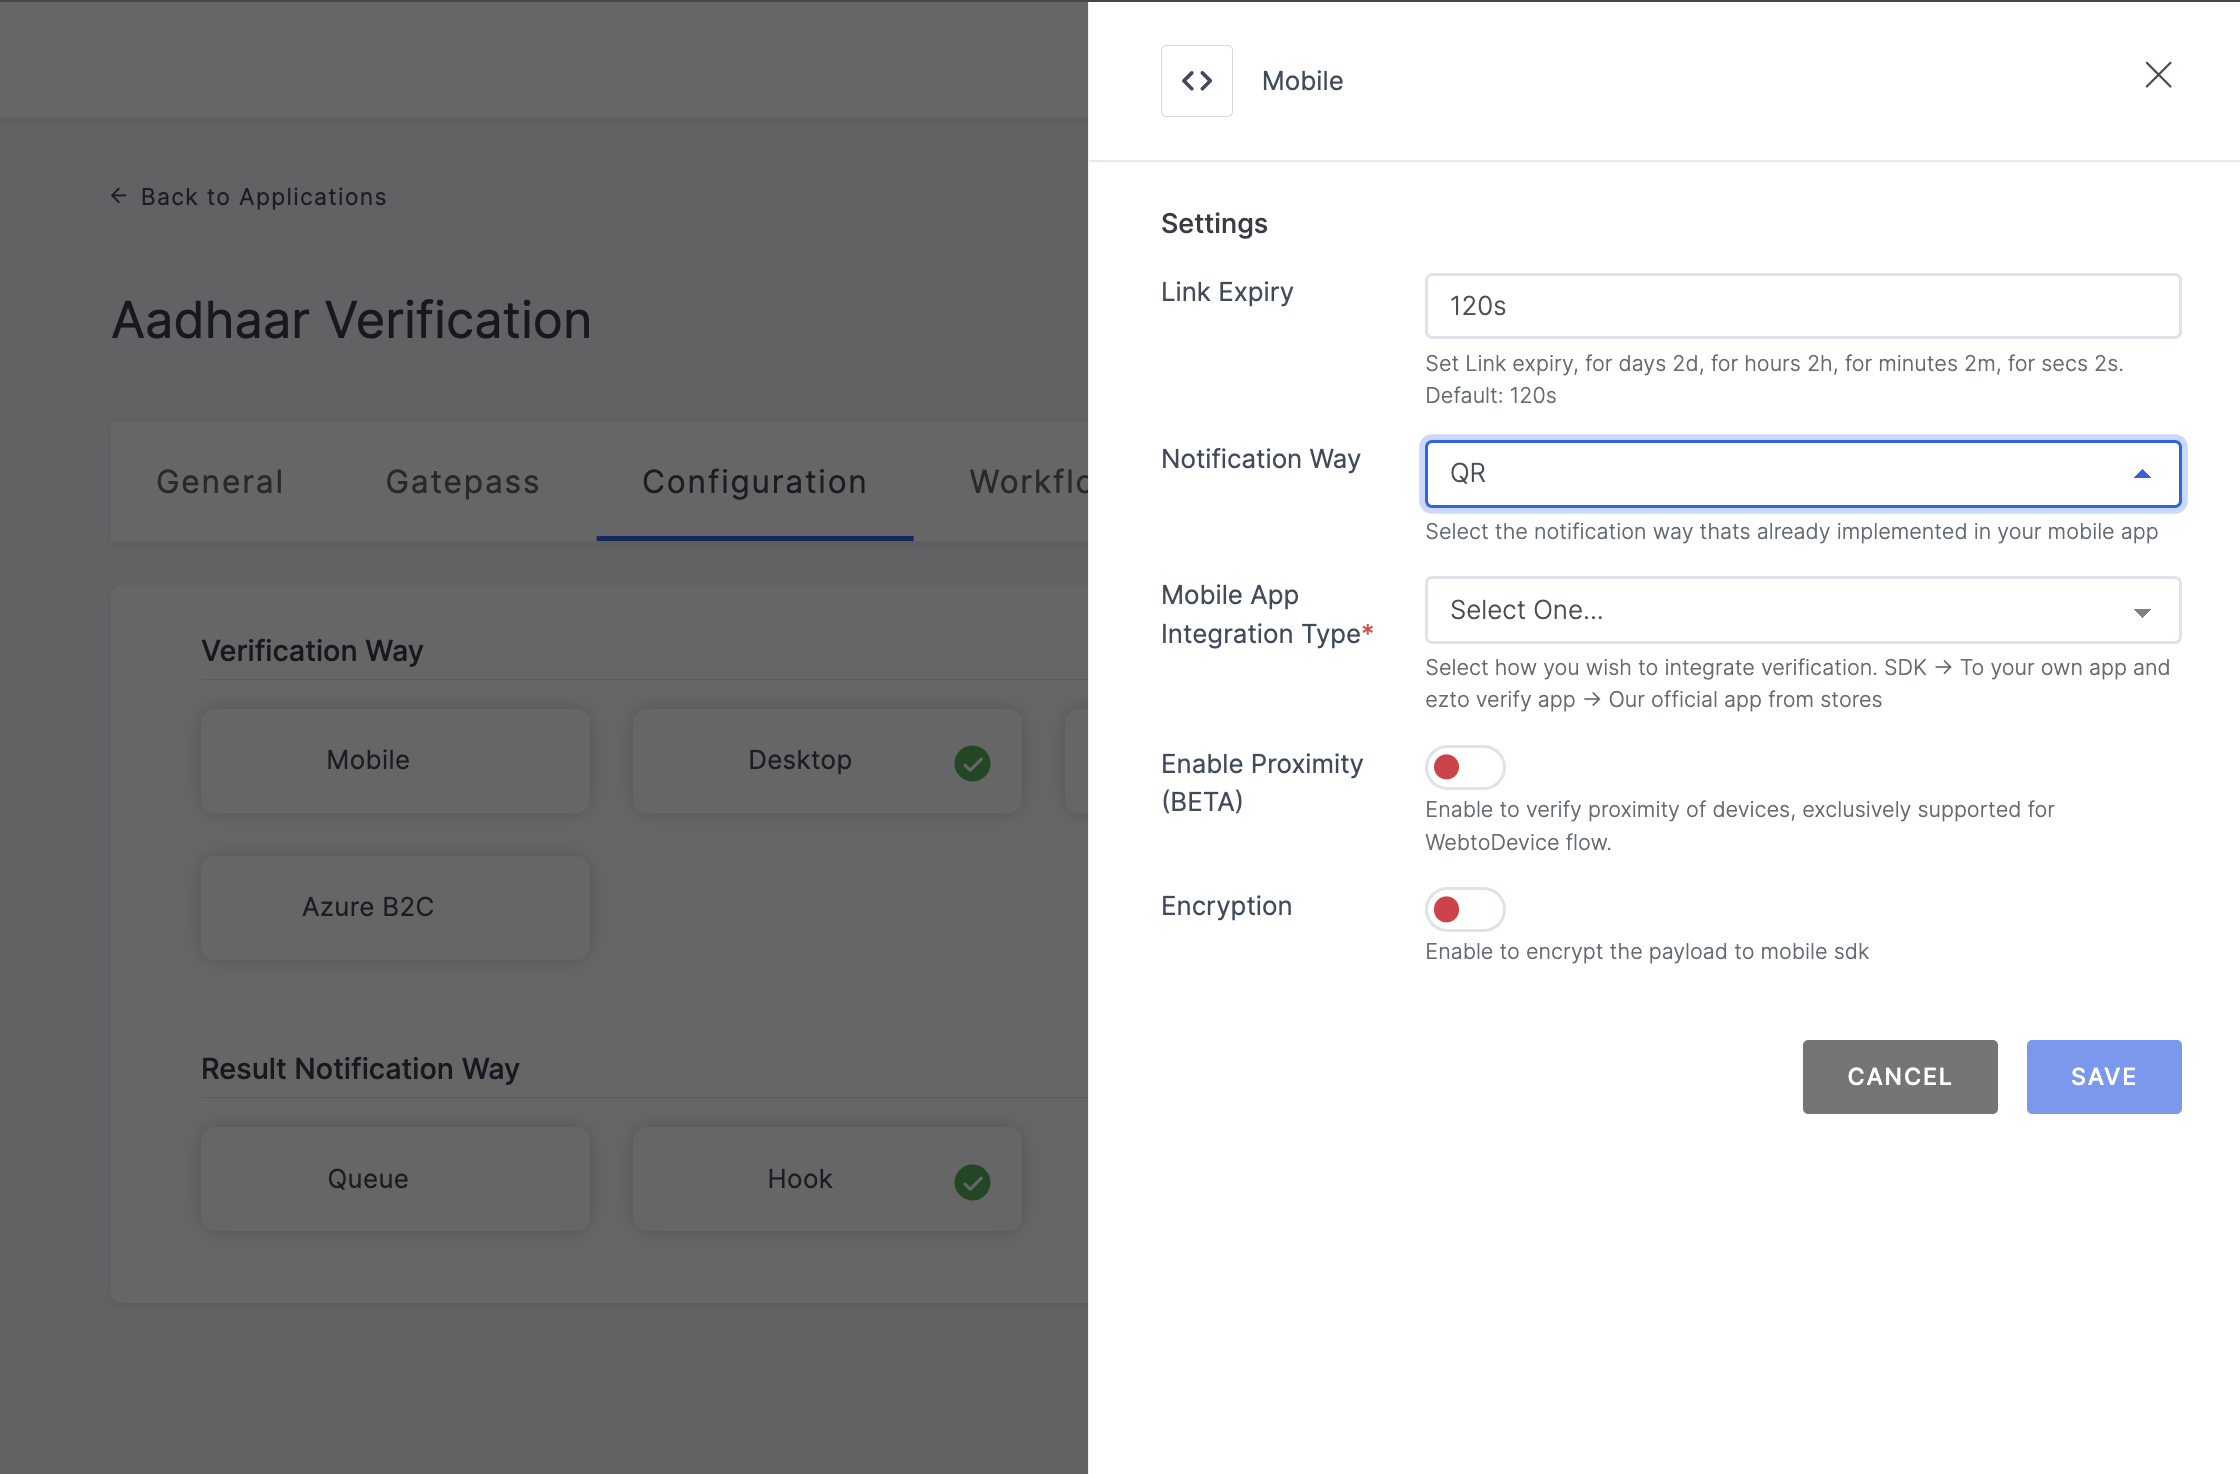This screenshot has width=2240, height=1474.
Task: Click the SAVE button
Action: click(x=2103, y=1076)
